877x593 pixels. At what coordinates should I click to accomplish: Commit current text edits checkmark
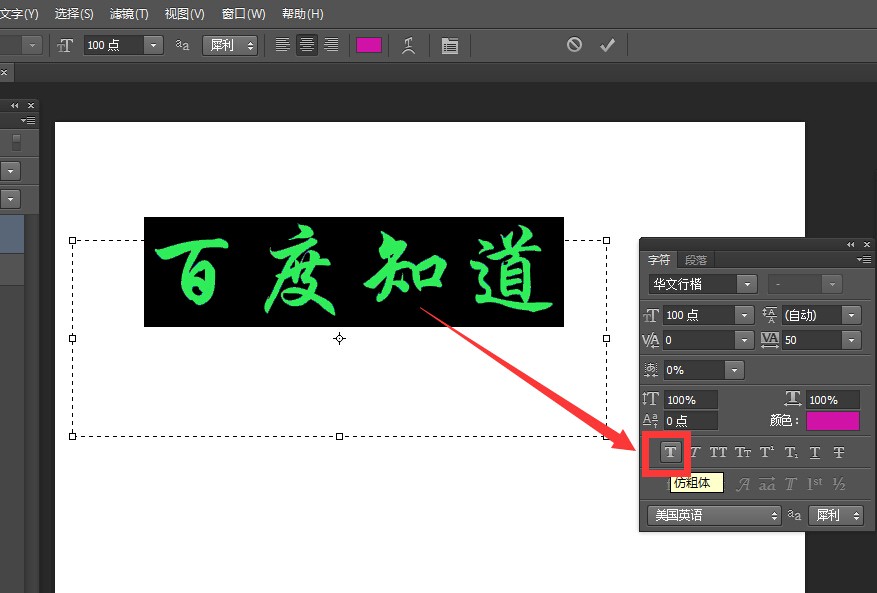607,45
